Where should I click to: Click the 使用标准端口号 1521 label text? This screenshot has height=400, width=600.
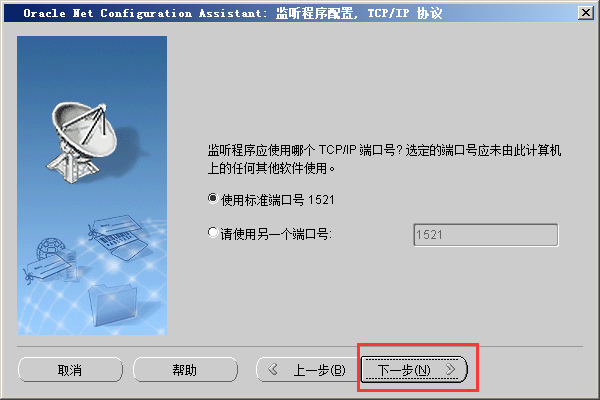click(278, 200)
